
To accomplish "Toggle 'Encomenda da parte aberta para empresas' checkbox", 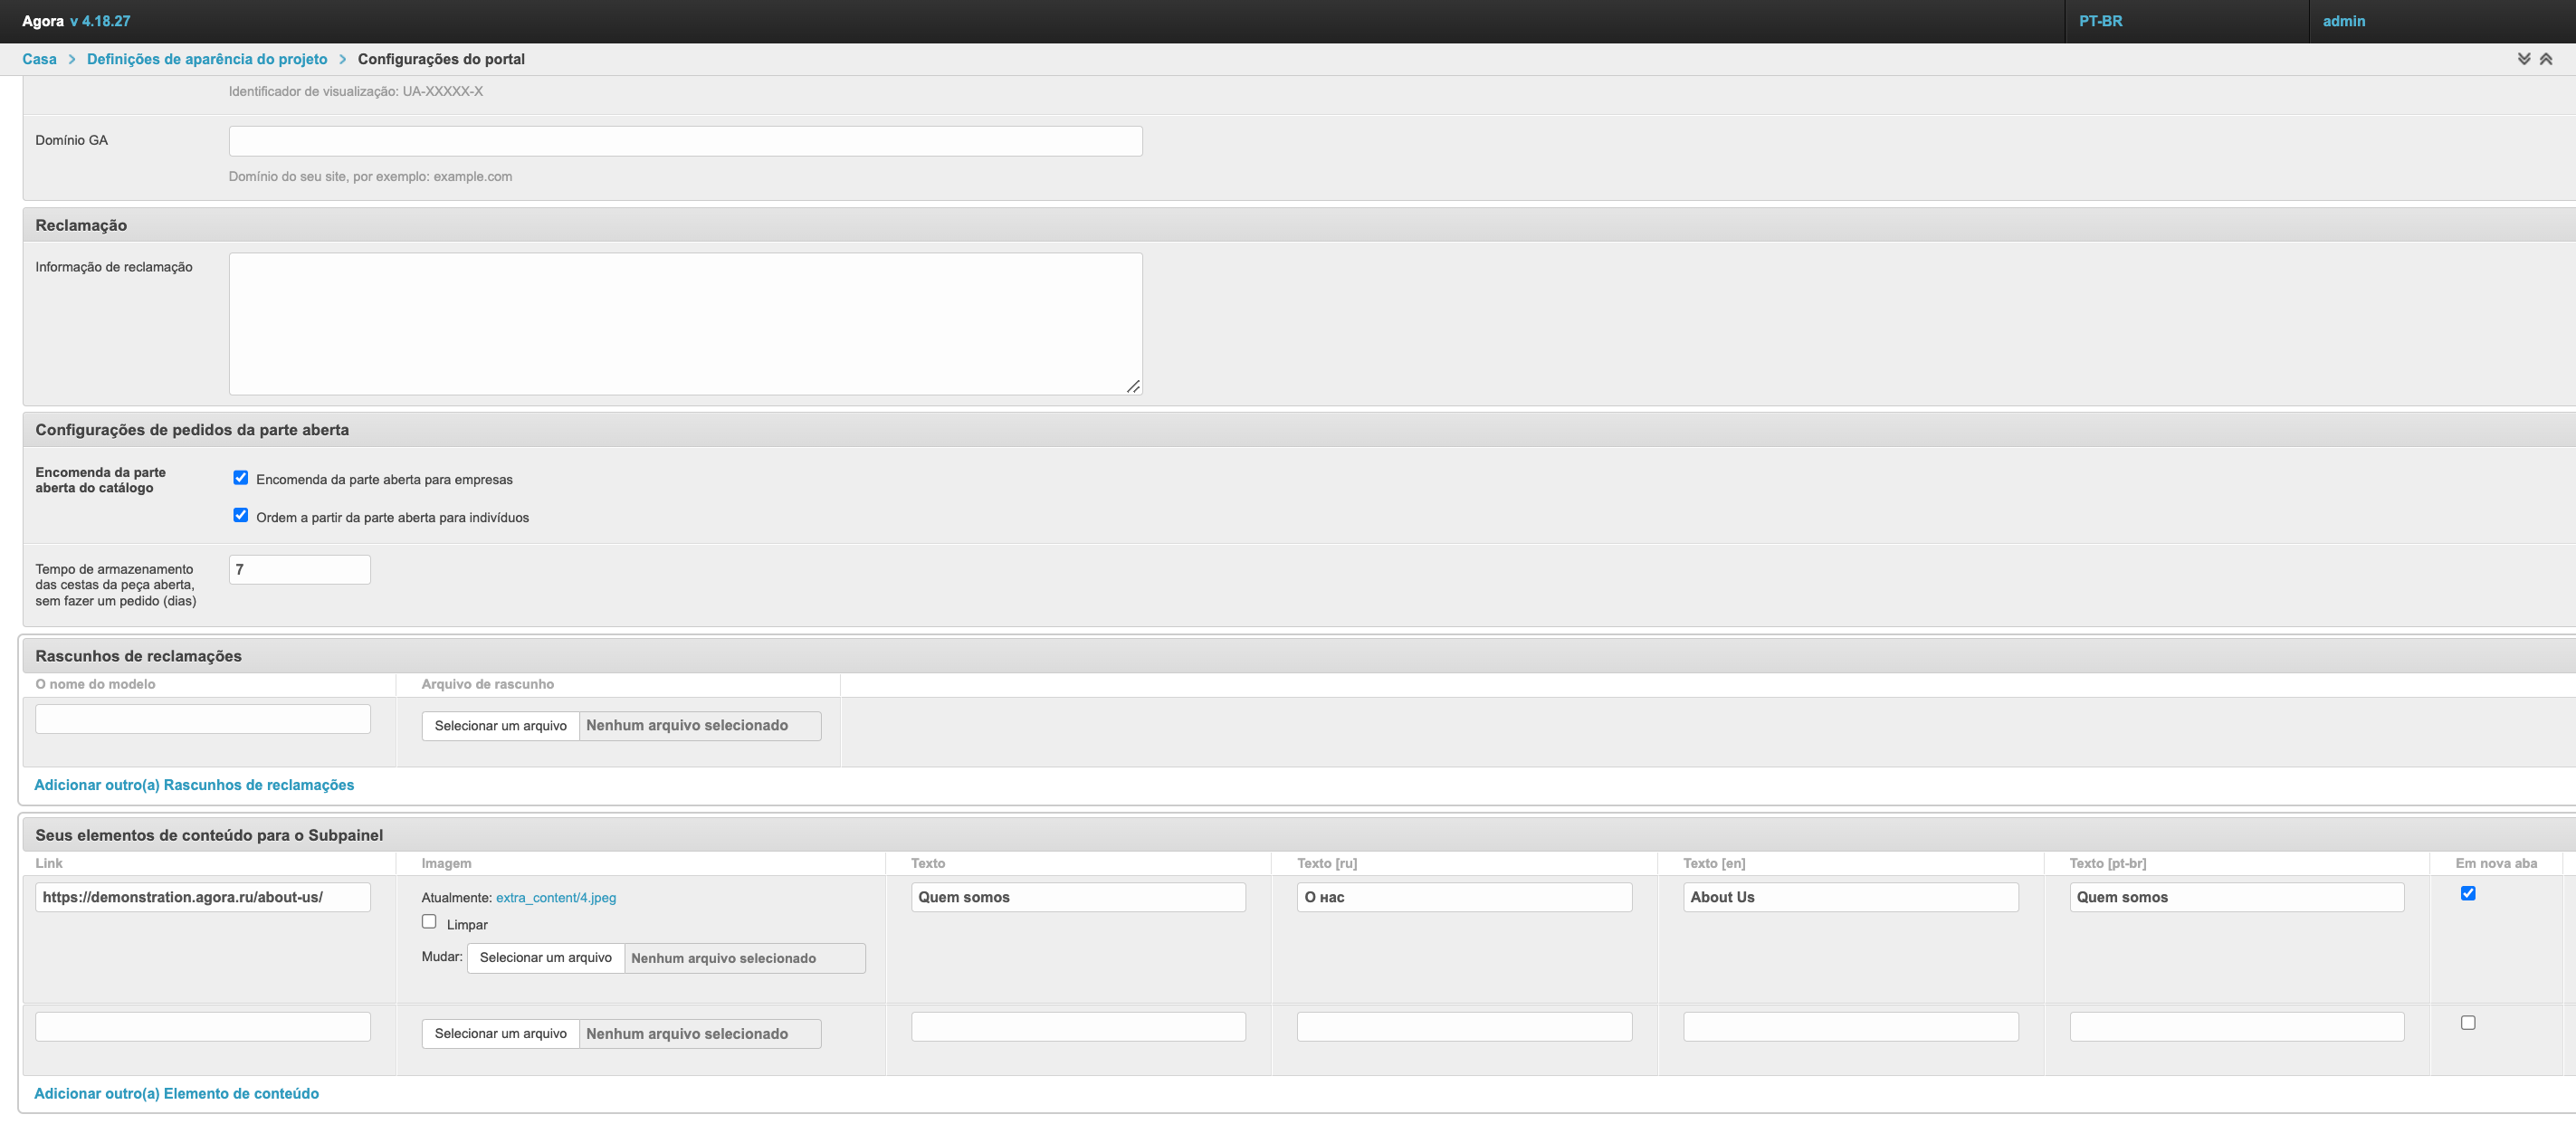I will 241,478.
